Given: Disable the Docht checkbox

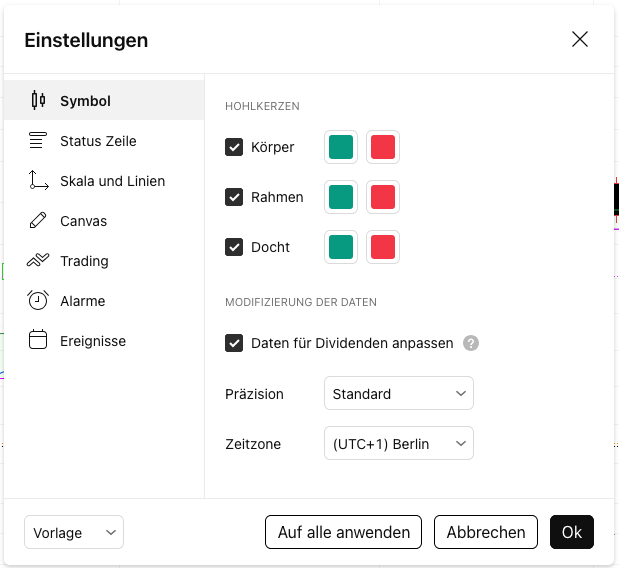Looking at the screenshot, I should point(234,247).
